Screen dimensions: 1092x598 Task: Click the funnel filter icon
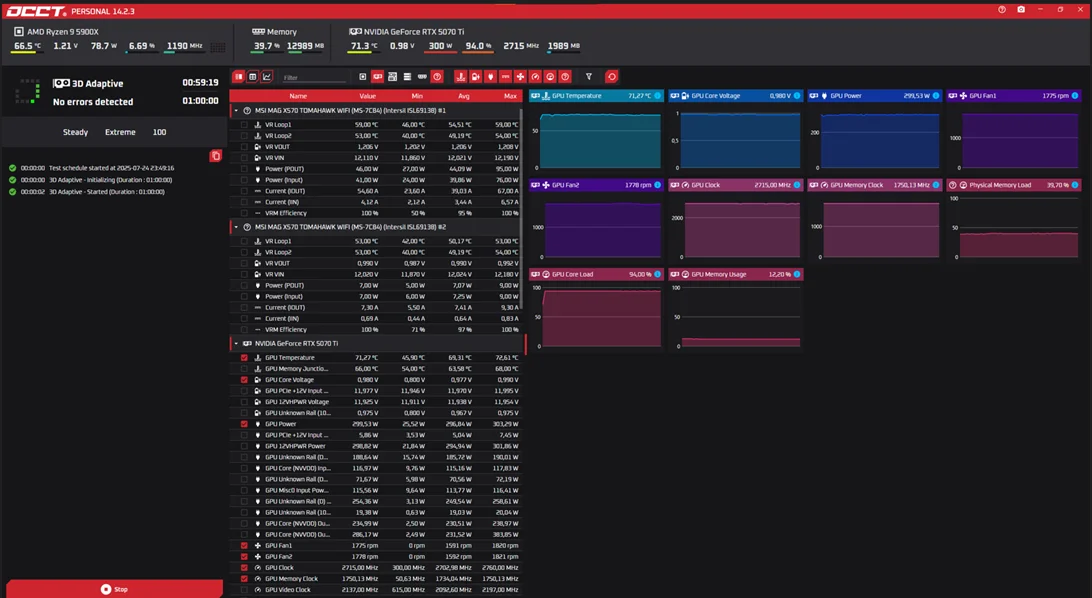click(x=589, y=77)
